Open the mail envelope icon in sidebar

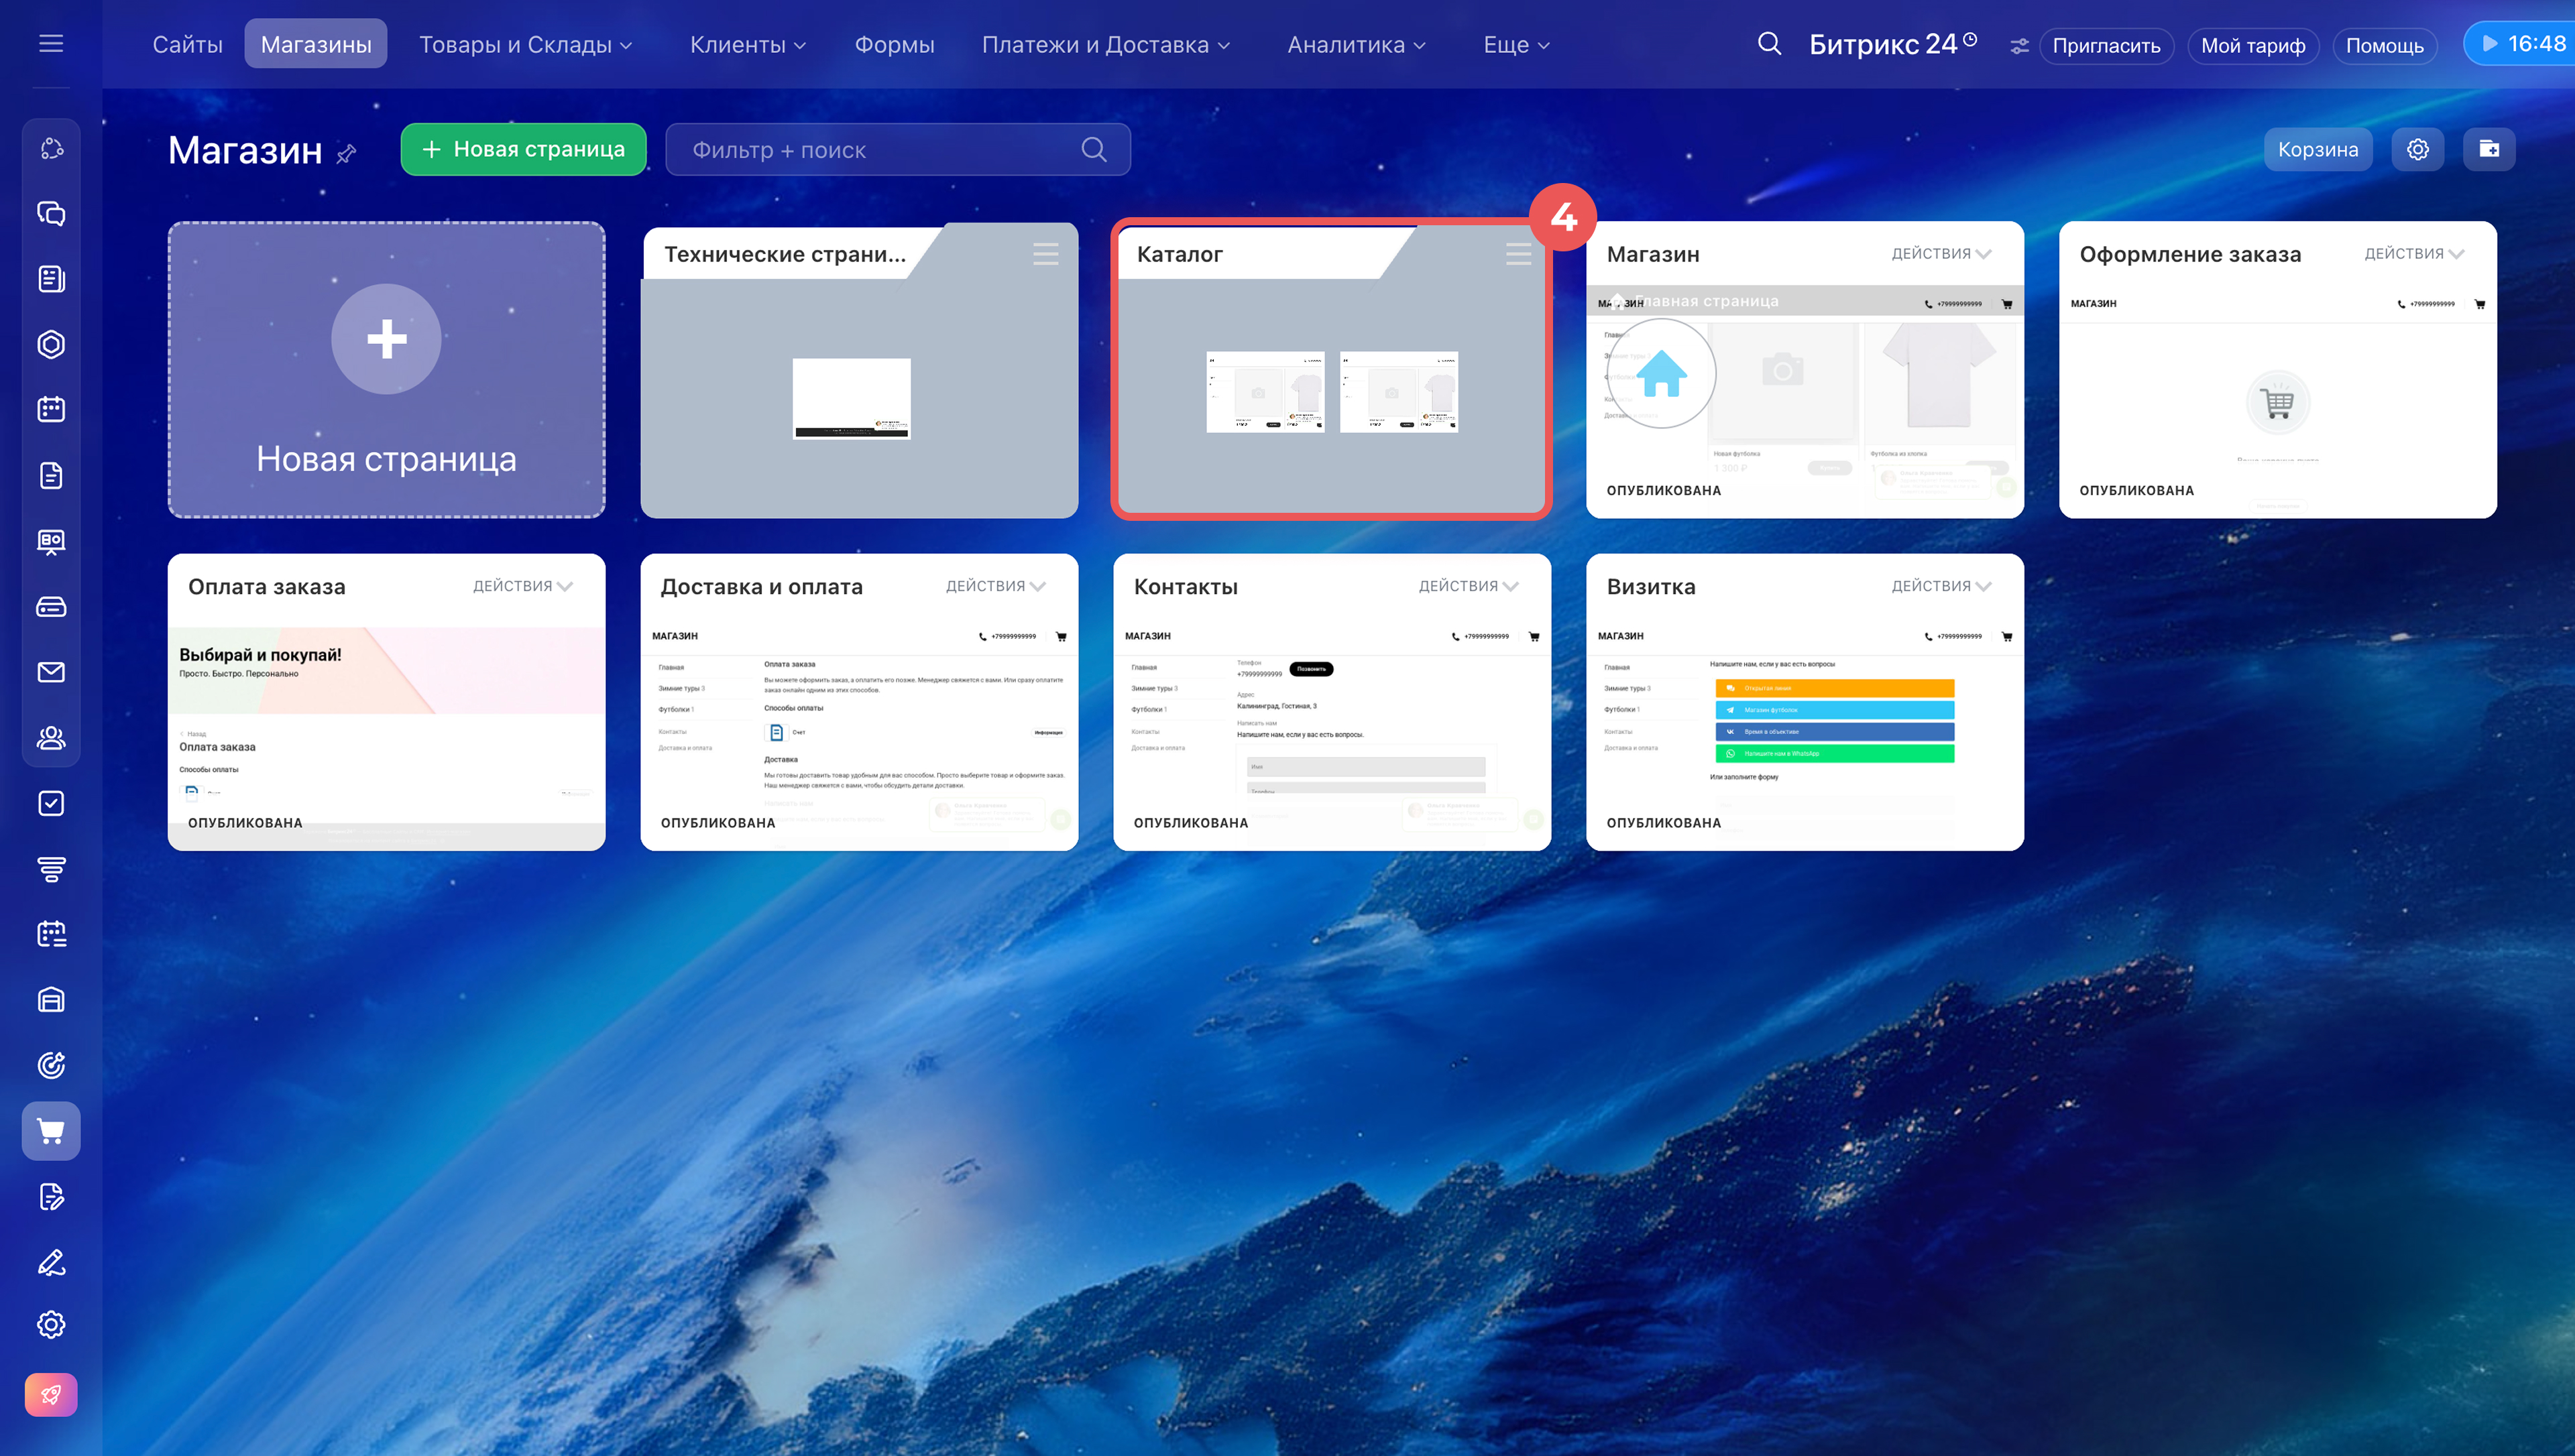pos(51,672)
